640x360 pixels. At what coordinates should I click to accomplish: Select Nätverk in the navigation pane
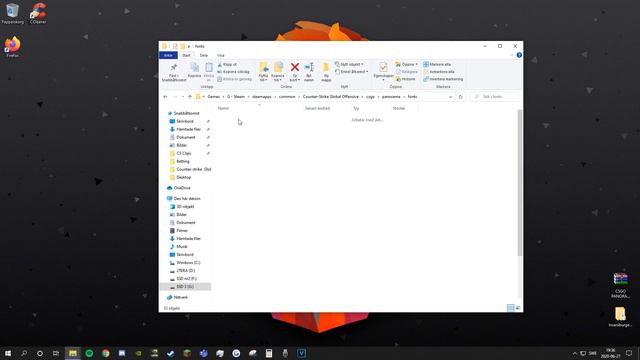[x=180, y=298]
